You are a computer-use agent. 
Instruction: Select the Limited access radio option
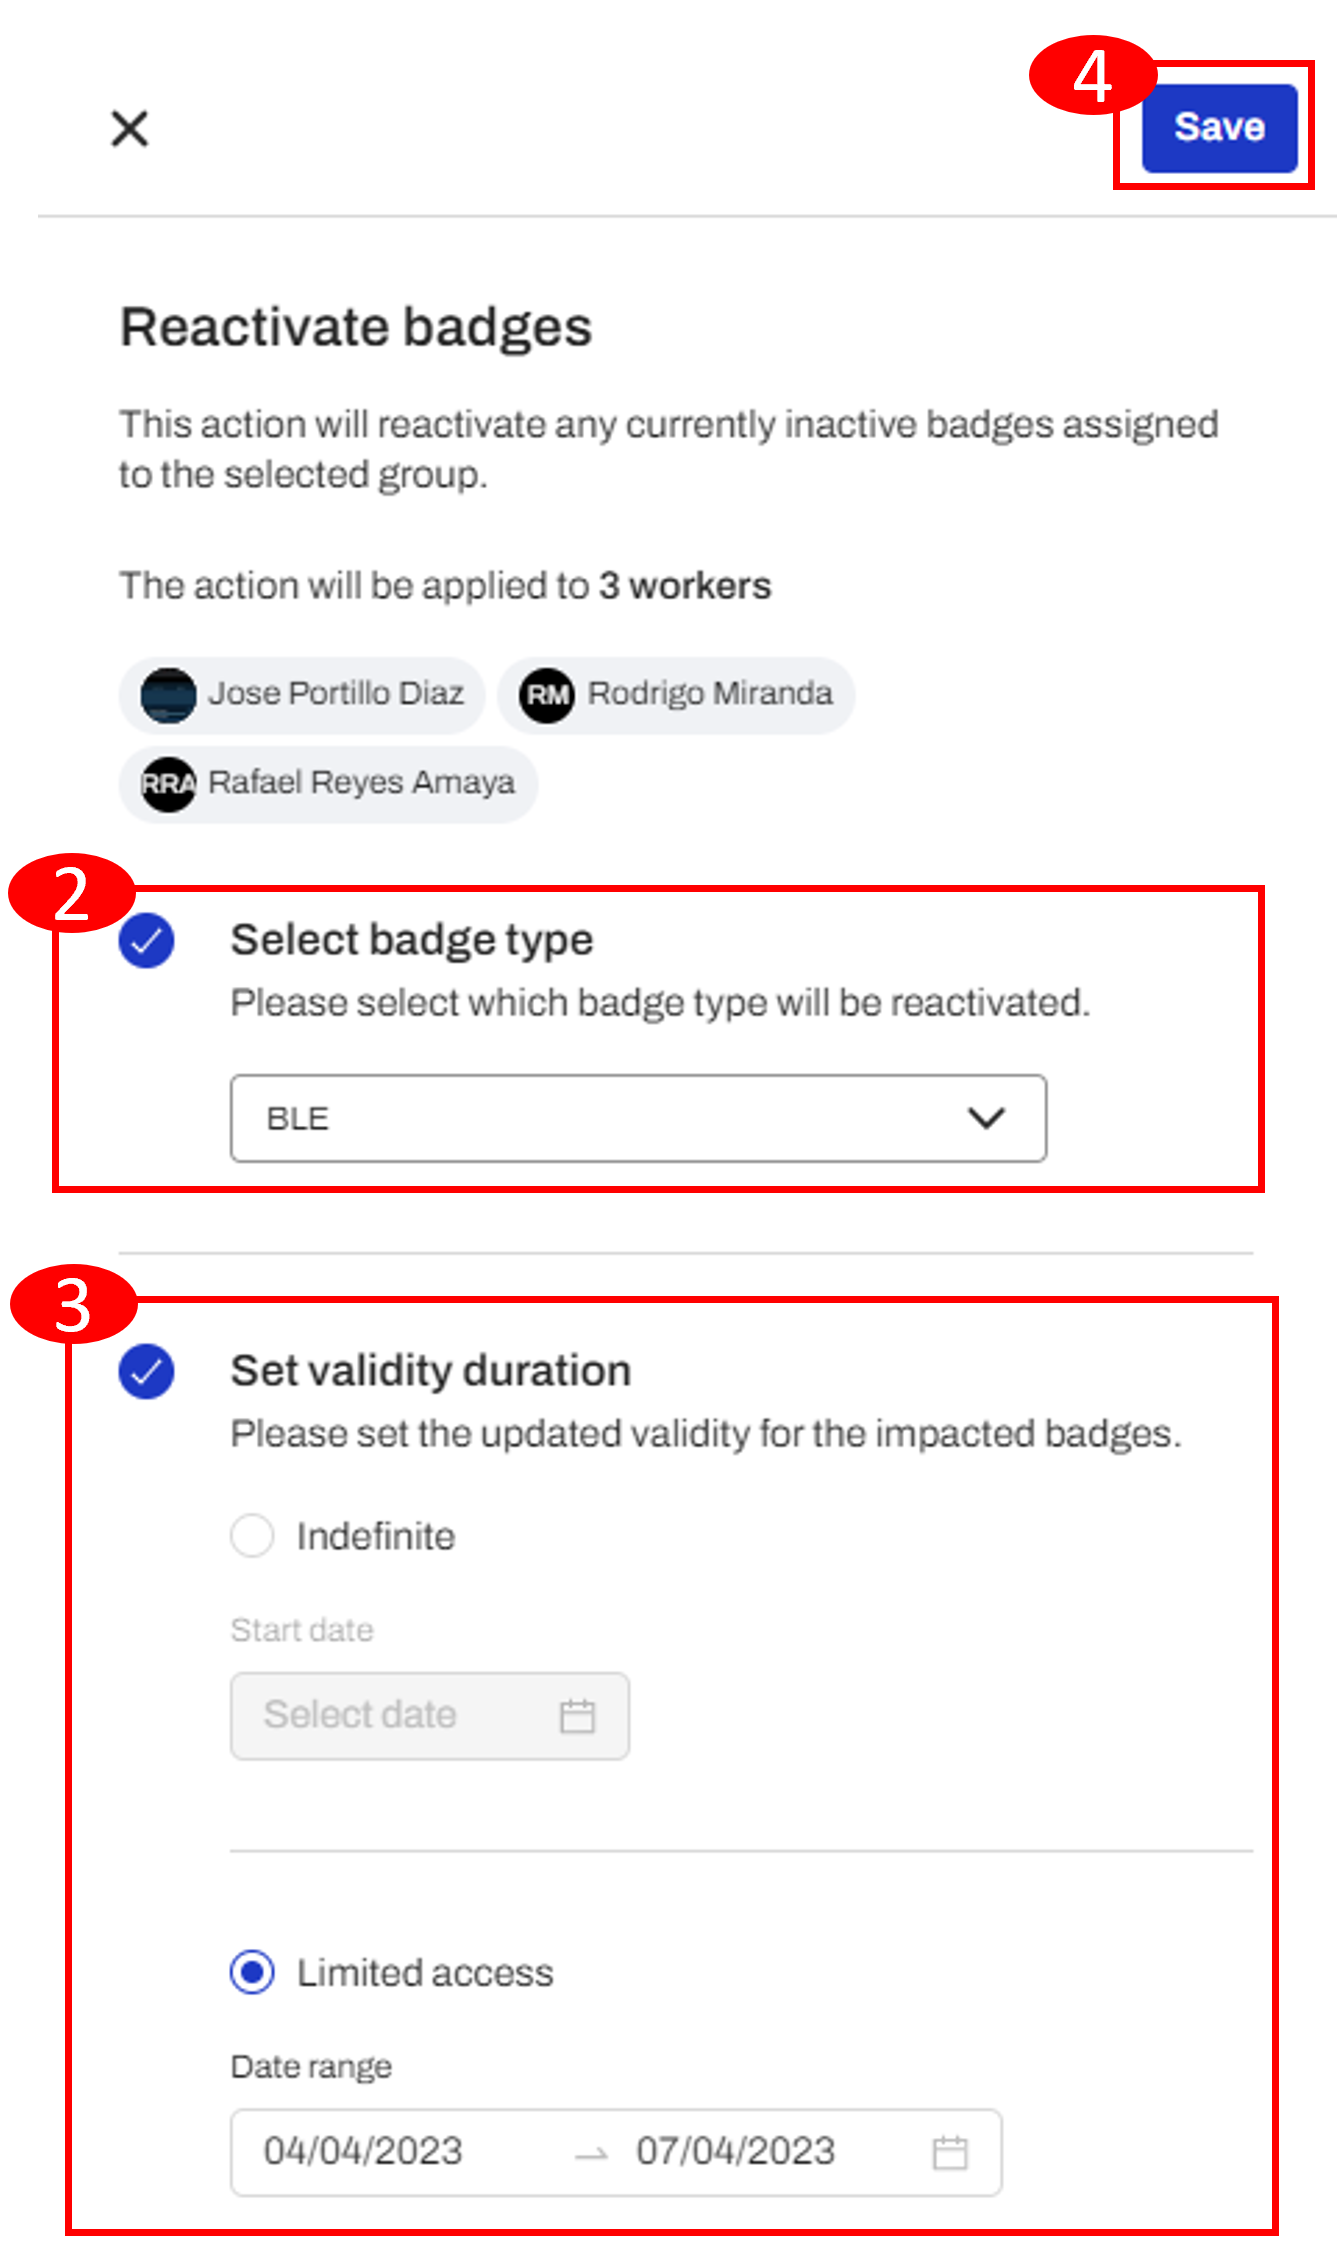click(x=252, y=1972)
